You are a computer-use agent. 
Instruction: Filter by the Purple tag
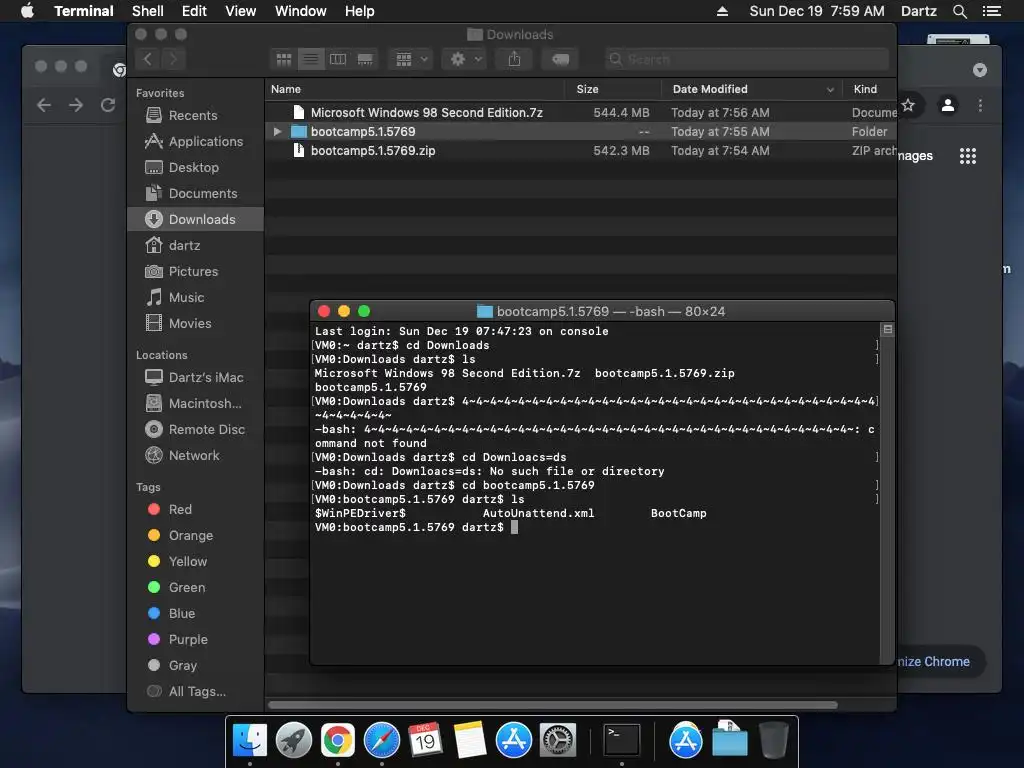pyautogui.click(x=195, y=640)
